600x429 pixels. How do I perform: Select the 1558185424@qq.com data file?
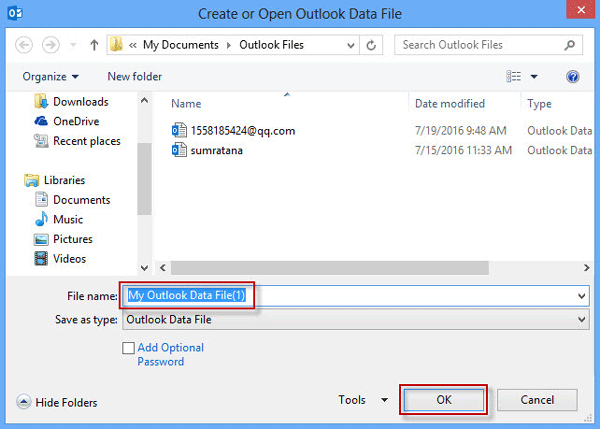(243, 131)
